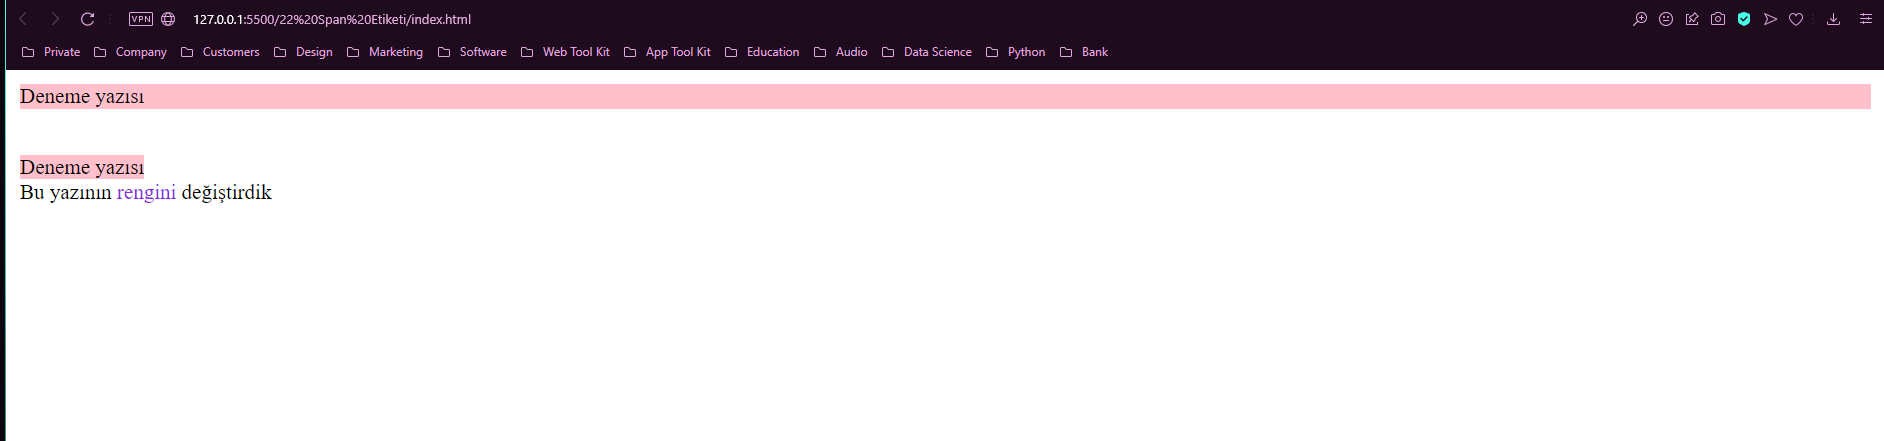
Task: Toggle the ad blocker shield icon
Action: pos(1744,19)
